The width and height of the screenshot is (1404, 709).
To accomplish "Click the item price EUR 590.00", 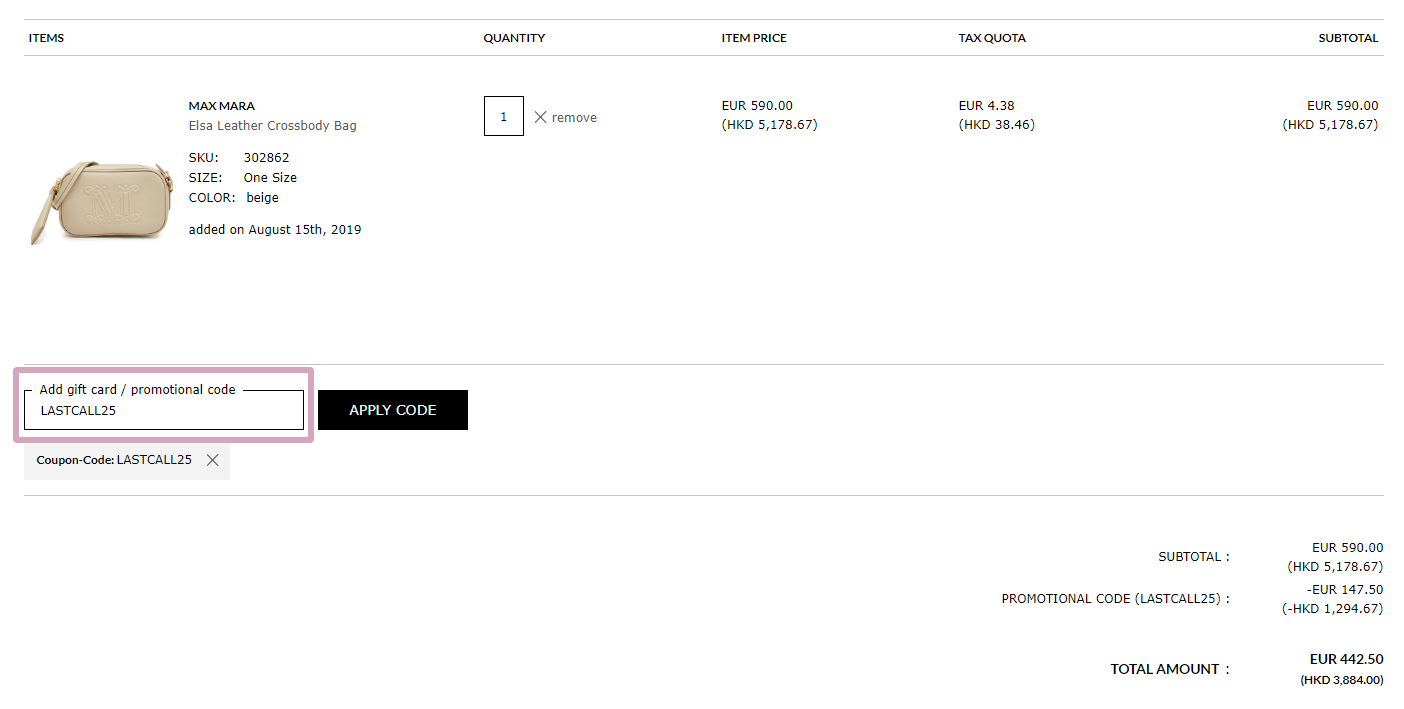I will (x=757, y=106).
